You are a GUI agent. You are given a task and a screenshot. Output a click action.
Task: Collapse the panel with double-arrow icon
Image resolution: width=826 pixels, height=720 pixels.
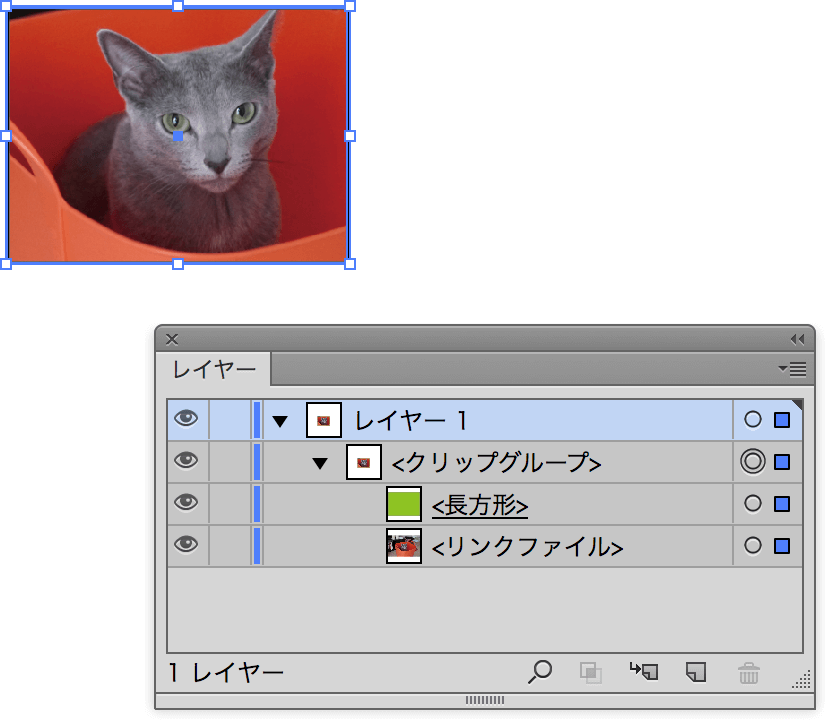(797, 339)
